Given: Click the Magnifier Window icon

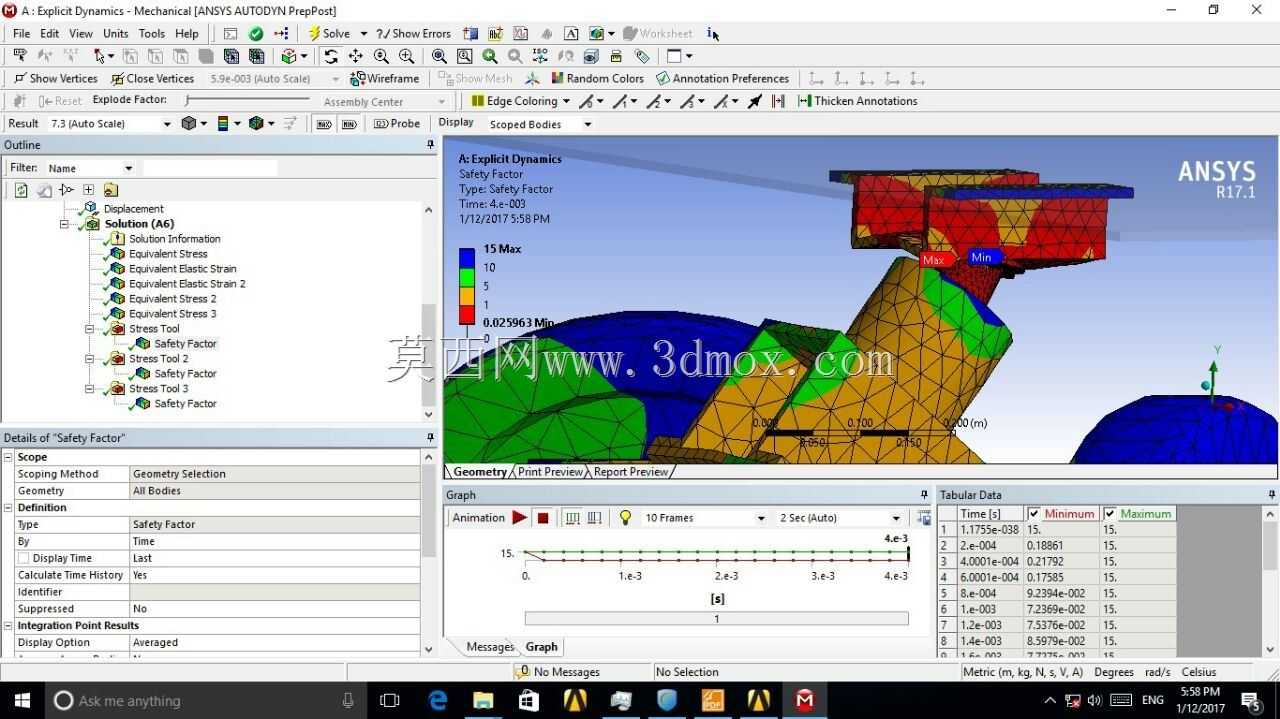Looking at the screenshot, I should pyautogui.click(x=465, y=56).
